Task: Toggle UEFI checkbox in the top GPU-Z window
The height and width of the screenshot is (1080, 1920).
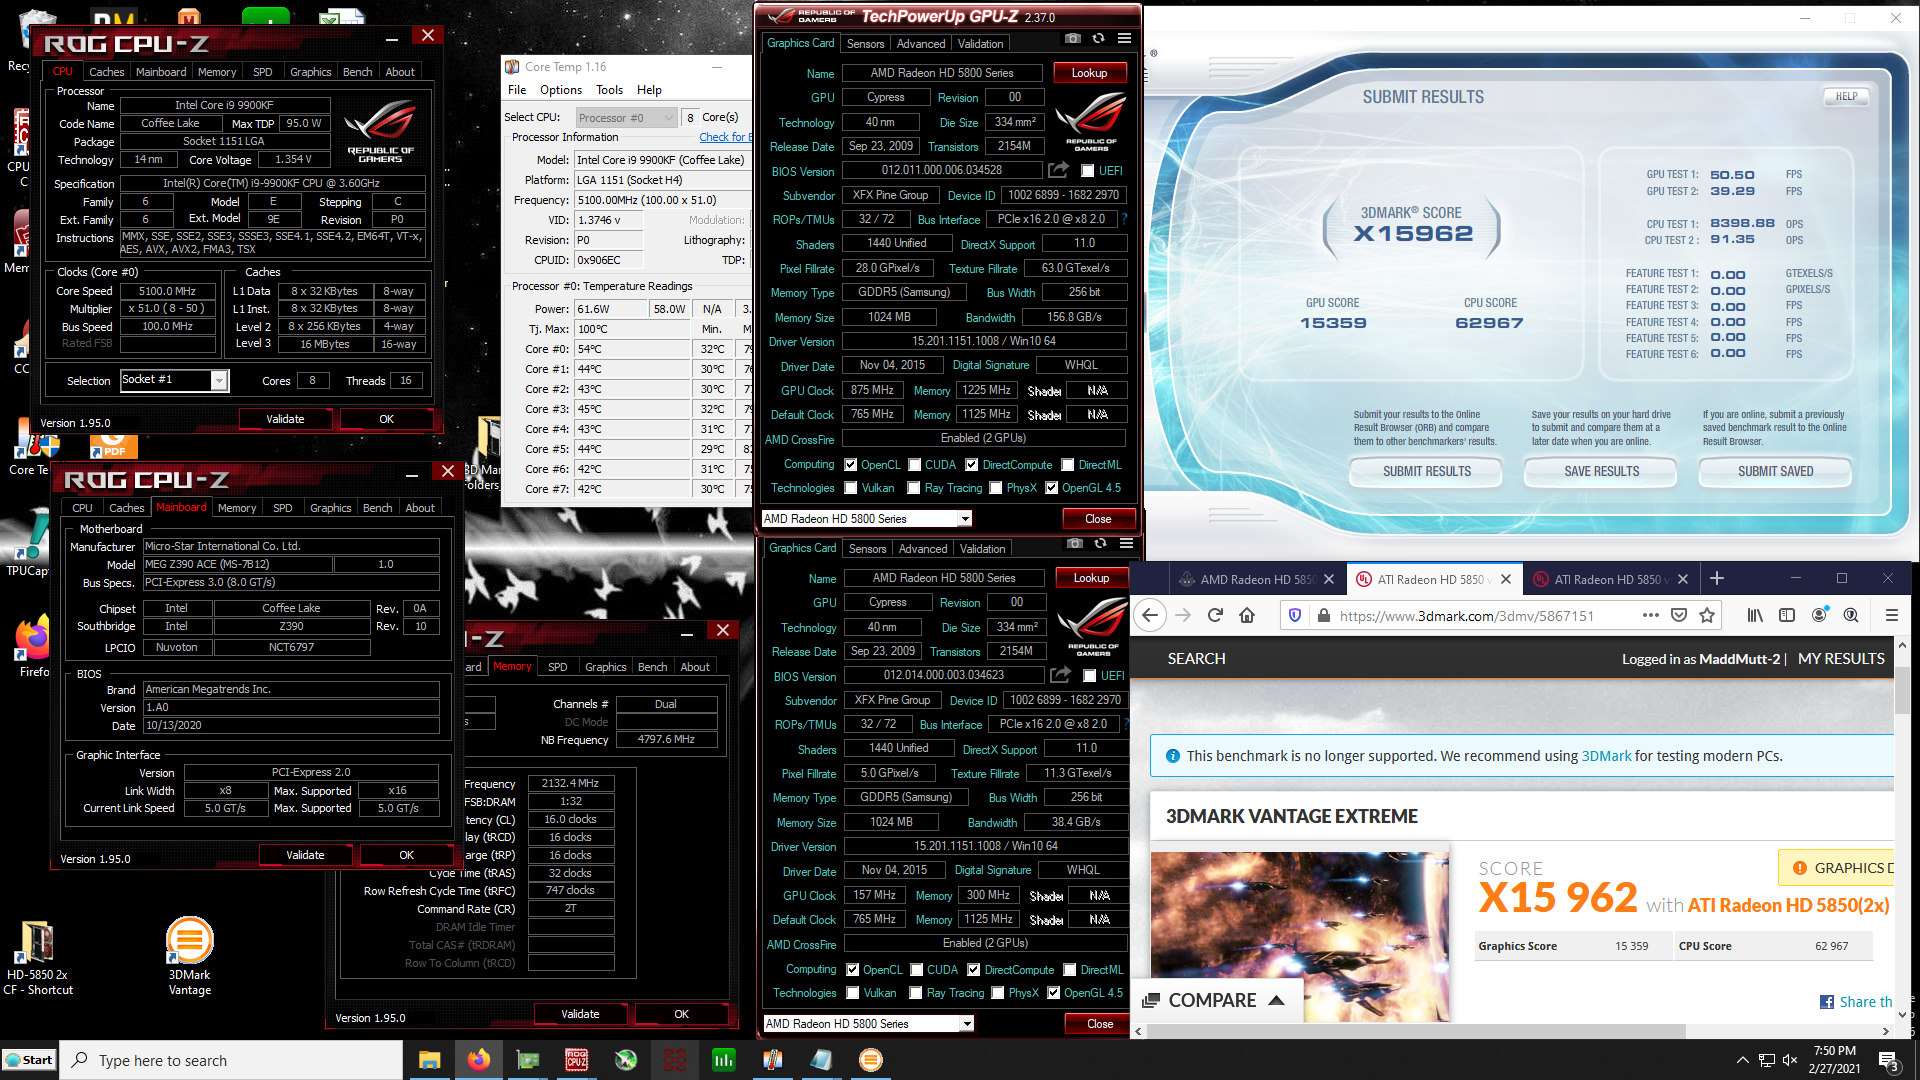Action: pyautogui.click(x=1088, y=171)
